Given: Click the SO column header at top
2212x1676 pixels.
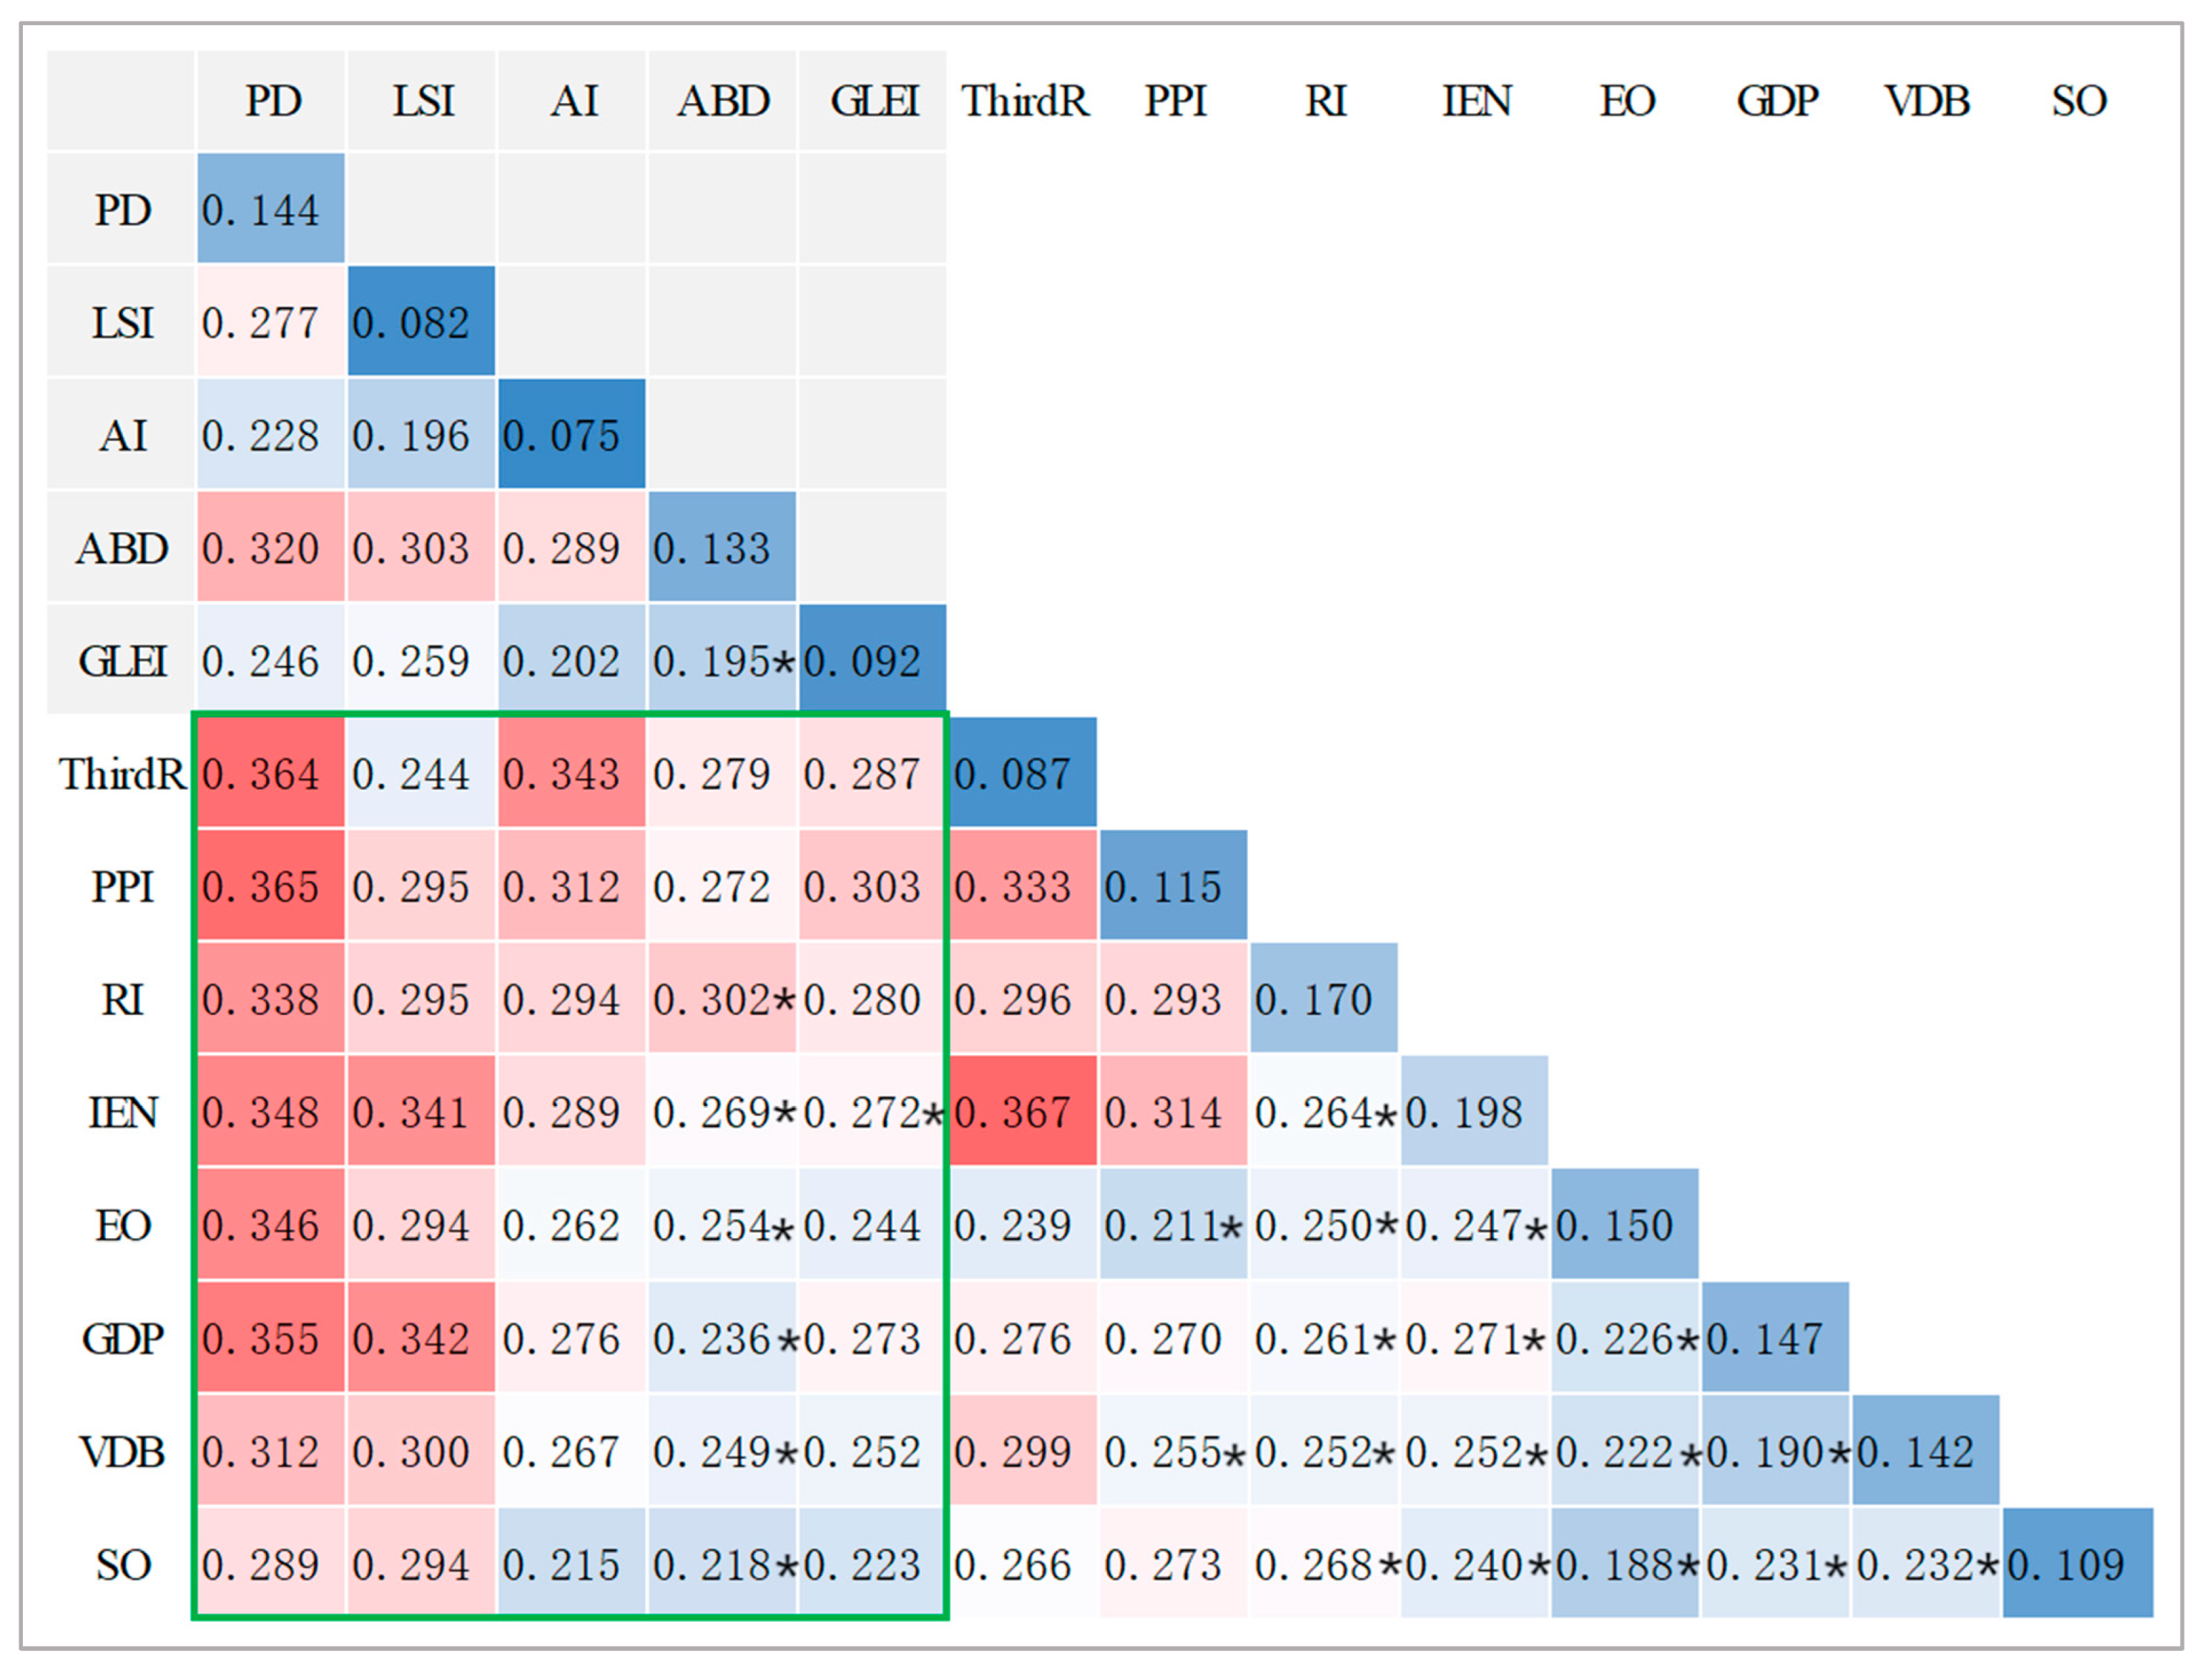Looking at the screenshot, I should [x=2078, y=101].
